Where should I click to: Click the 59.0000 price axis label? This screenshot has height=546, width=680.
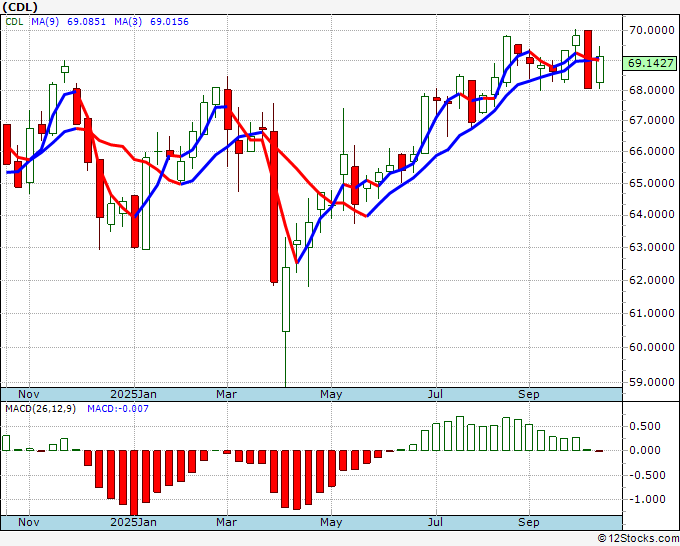pos(651,383)
